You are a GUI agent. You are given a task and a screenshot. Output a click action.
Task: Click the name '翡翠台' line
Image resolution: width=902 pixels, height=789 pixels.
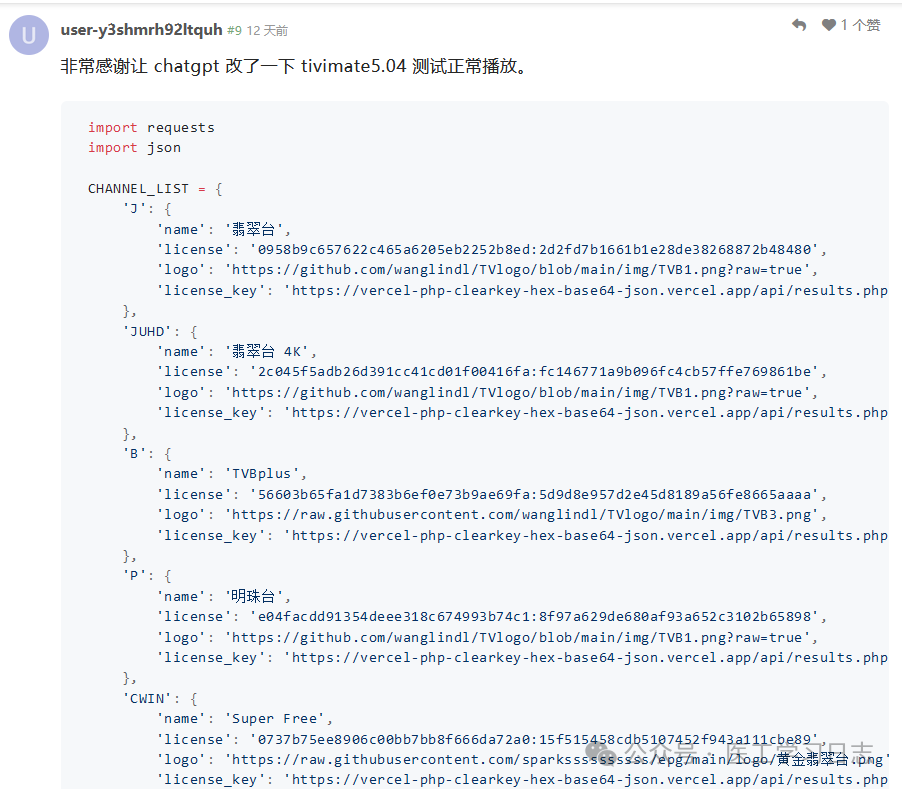[224, 229]
